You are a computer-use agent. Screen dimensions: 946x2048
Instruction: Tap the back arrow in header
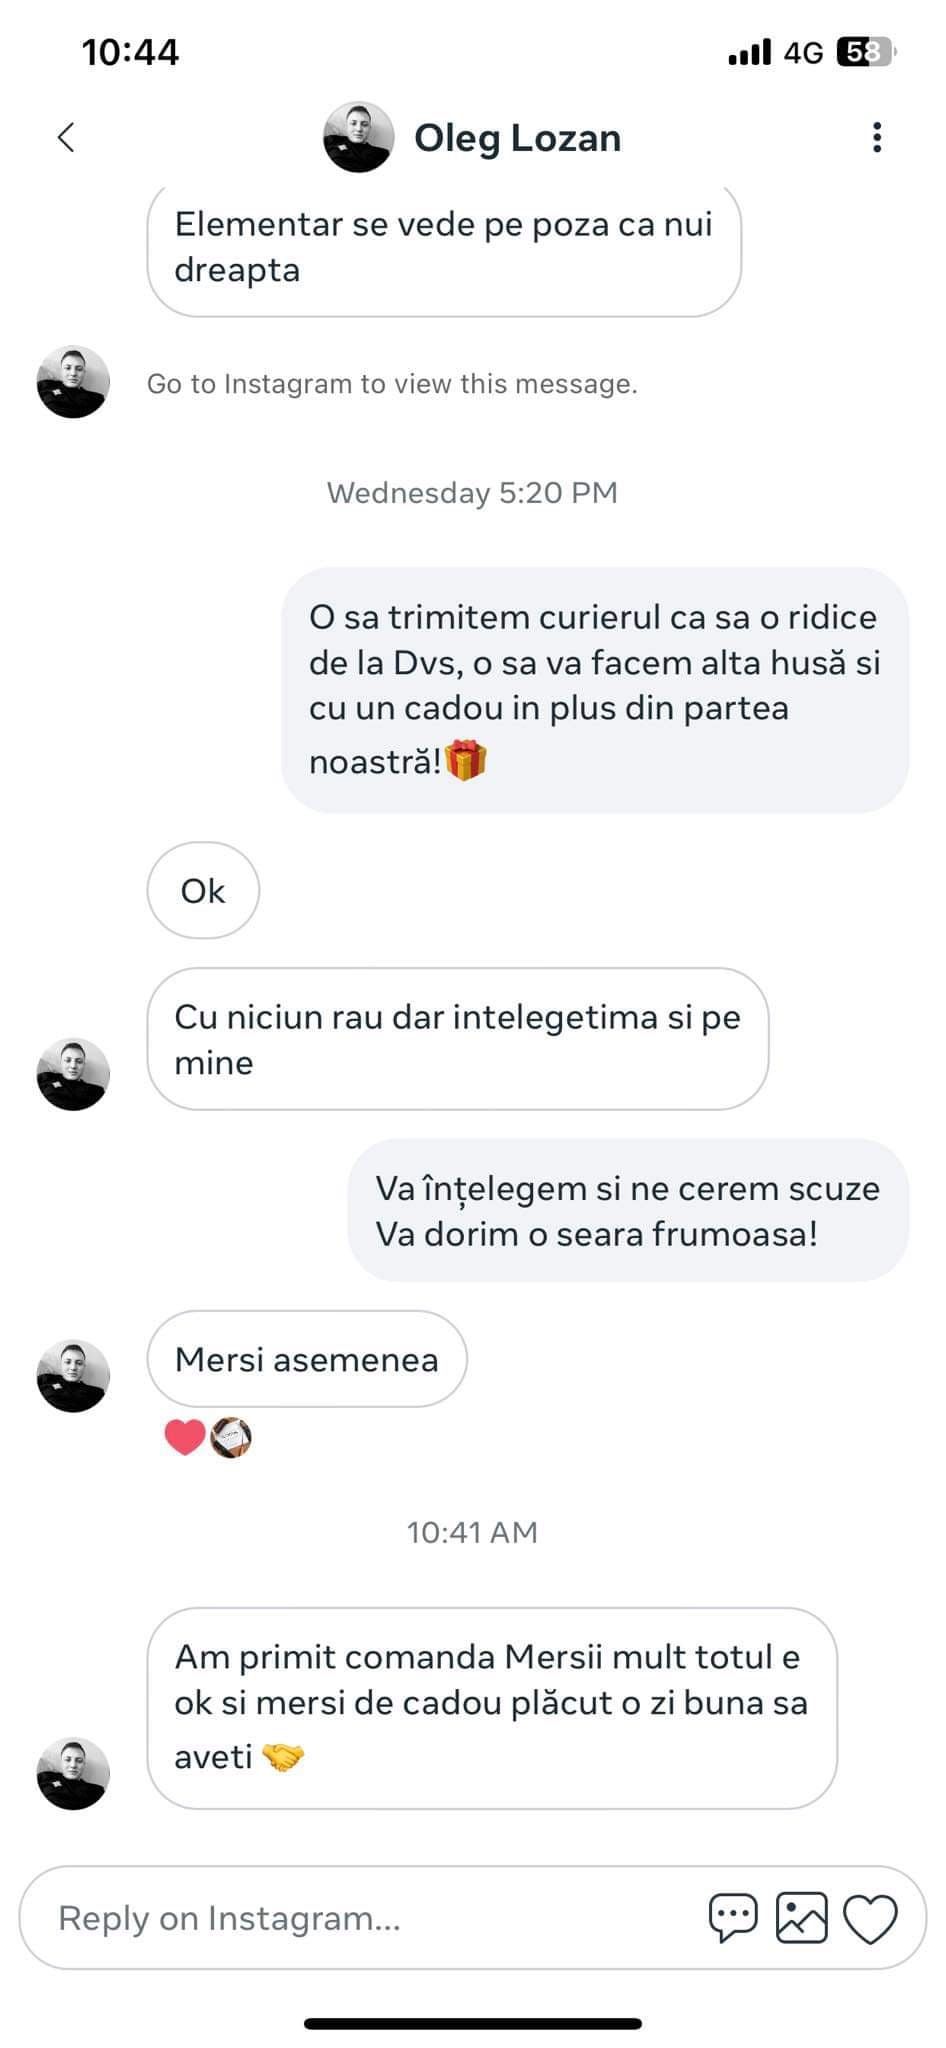[66, 137]
